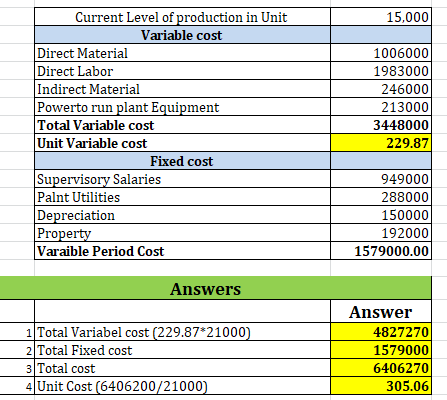447x400 pixels.
Task: Click the blank blue cell right of 'Fixed cost'
Action: click(x=381, y=161)
